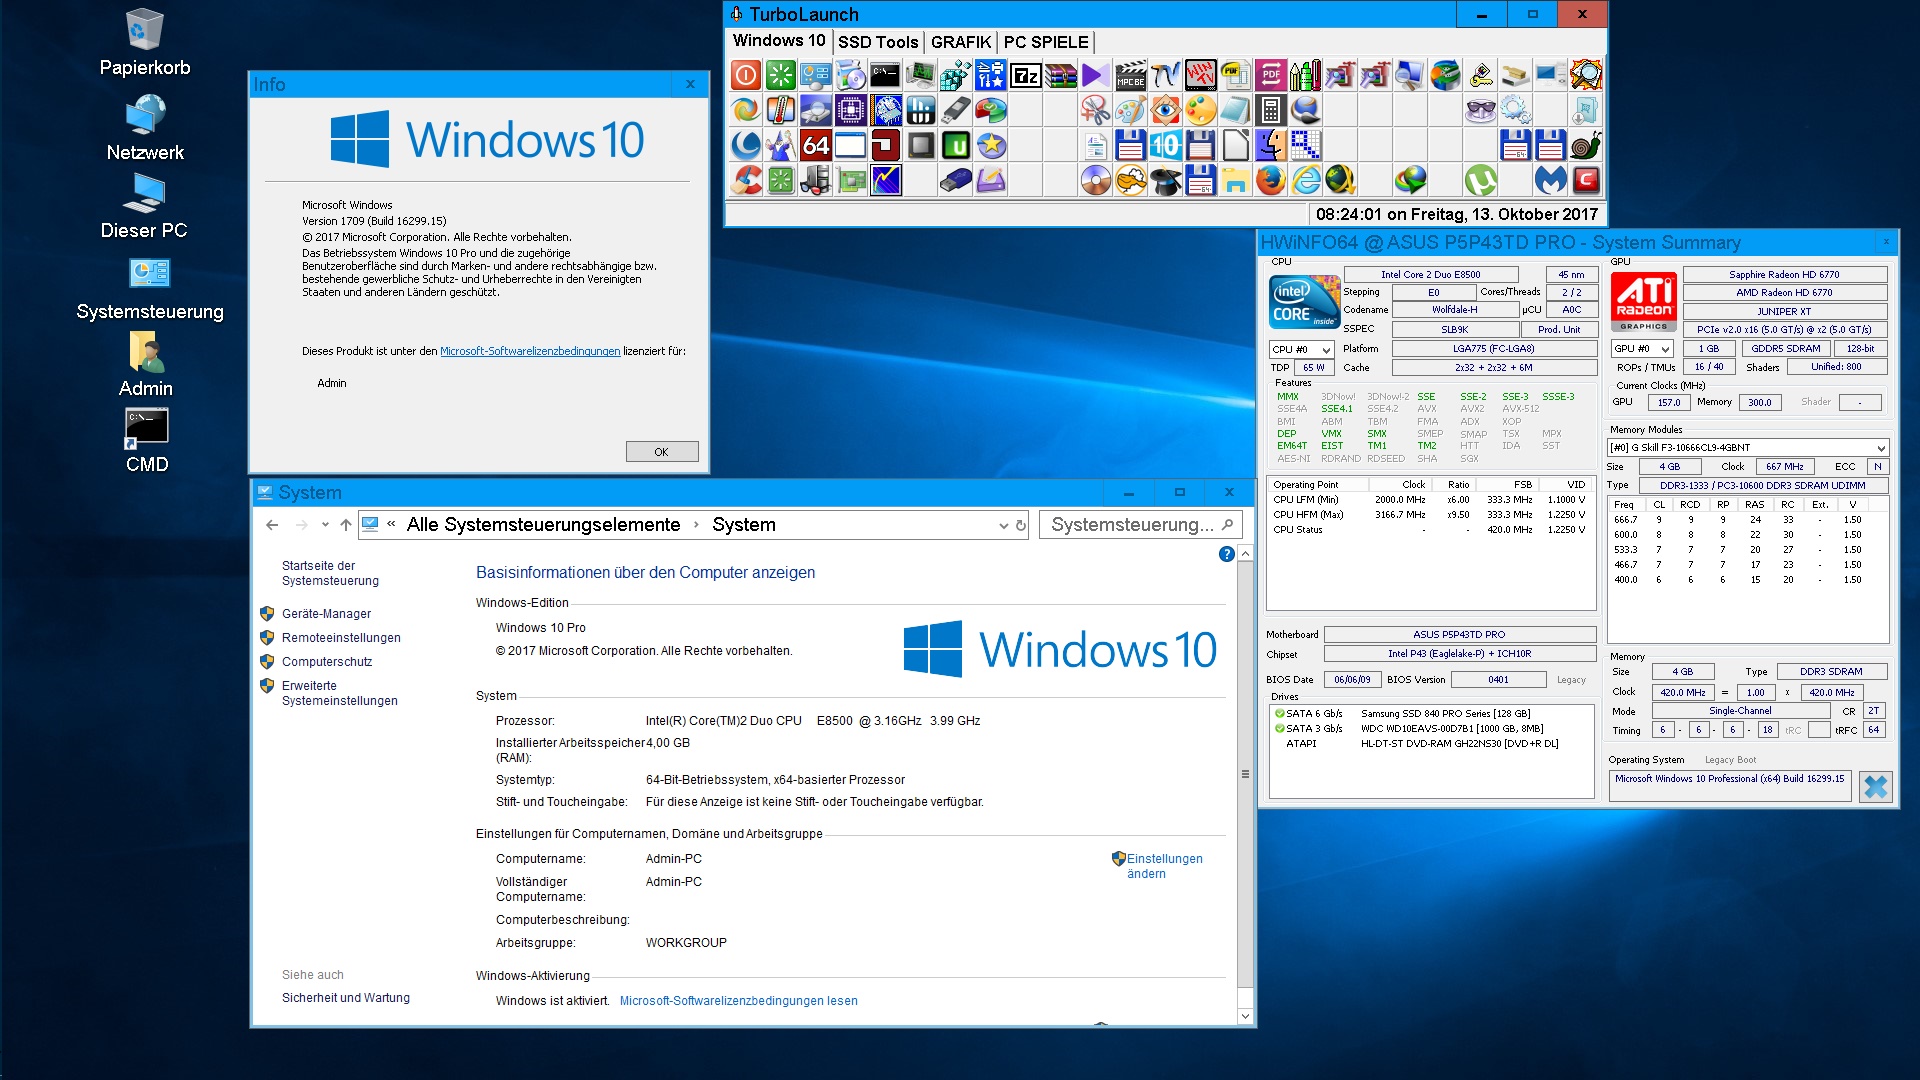Click OK in the Info dialog
Screen dimensions: 1920x1080
point(661,452)
